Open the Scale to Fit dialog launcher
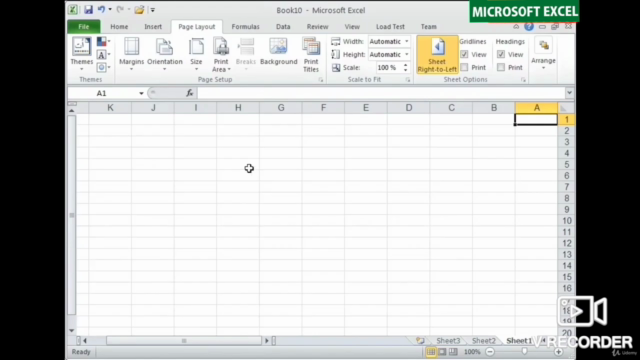This screenshot has width=640, height=360. click(408, 80)
